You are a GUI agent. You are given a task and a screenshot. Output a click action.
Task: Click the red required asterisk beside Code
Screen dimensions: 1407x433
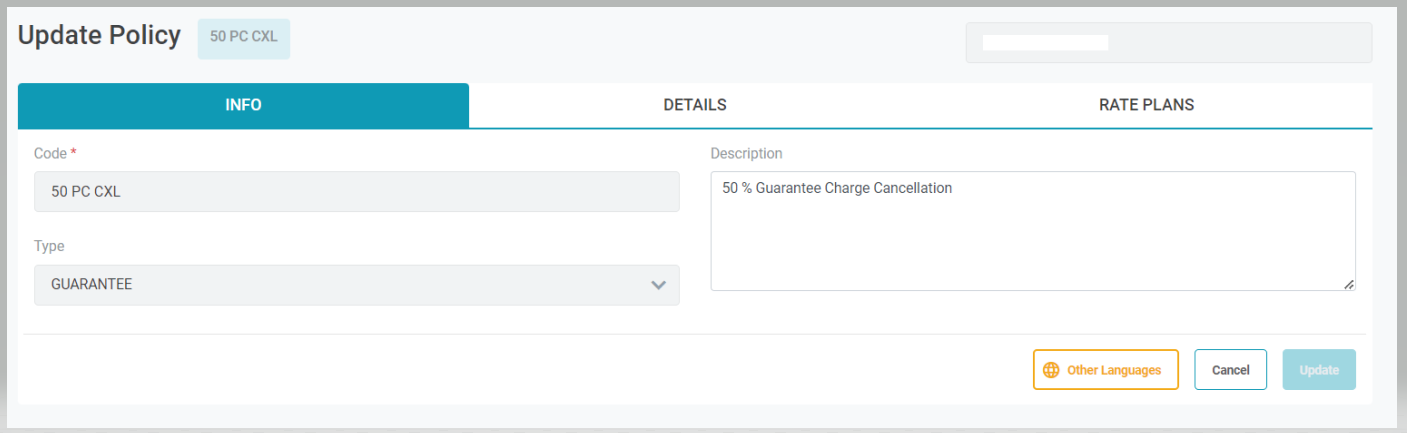pyautogui.click(x=73, y=154)
